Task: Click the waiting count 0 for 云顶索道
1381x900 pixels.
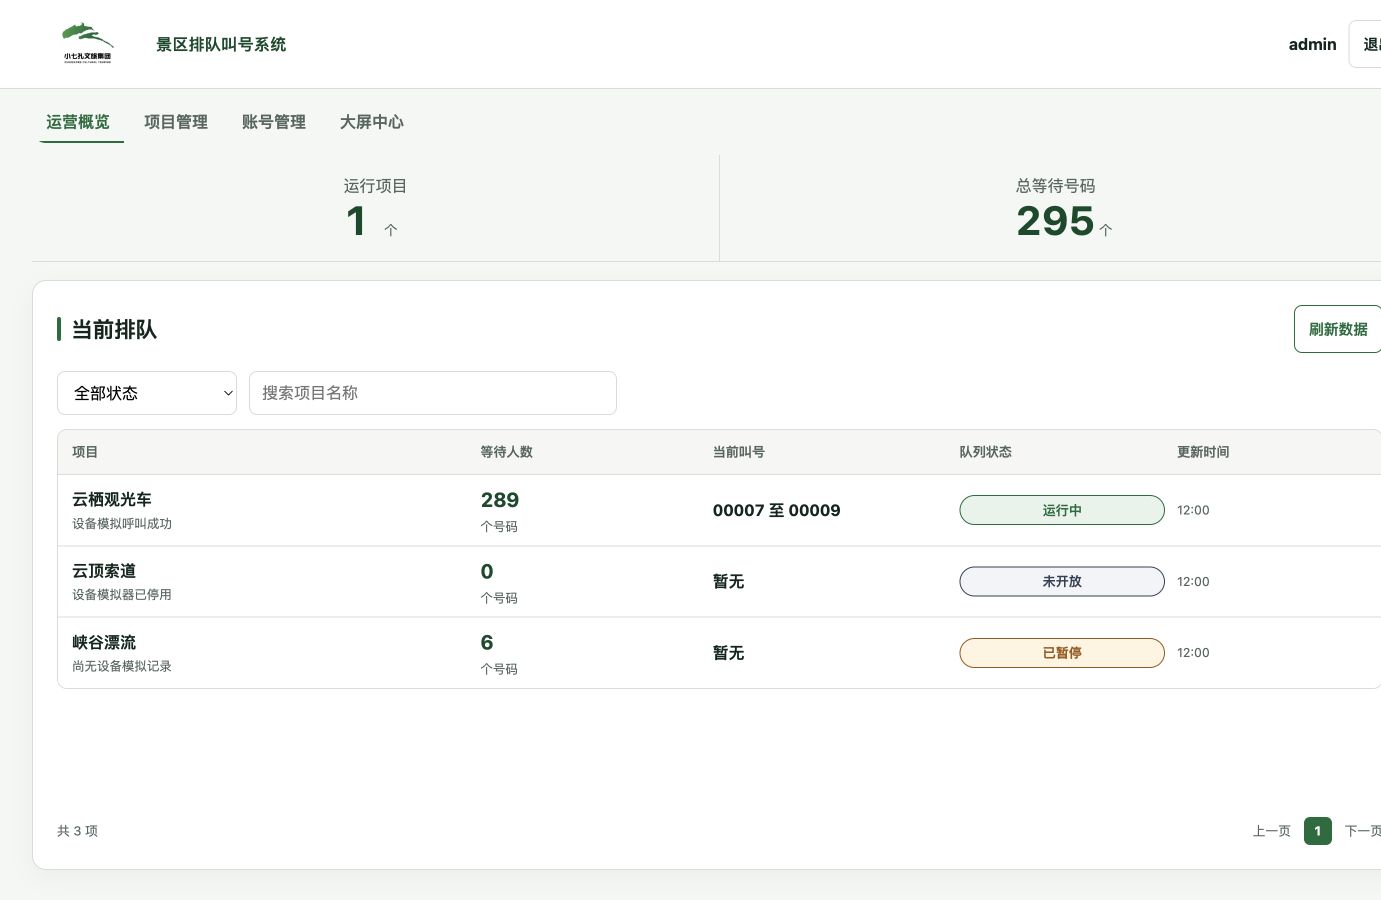Action: pos(487,571)
